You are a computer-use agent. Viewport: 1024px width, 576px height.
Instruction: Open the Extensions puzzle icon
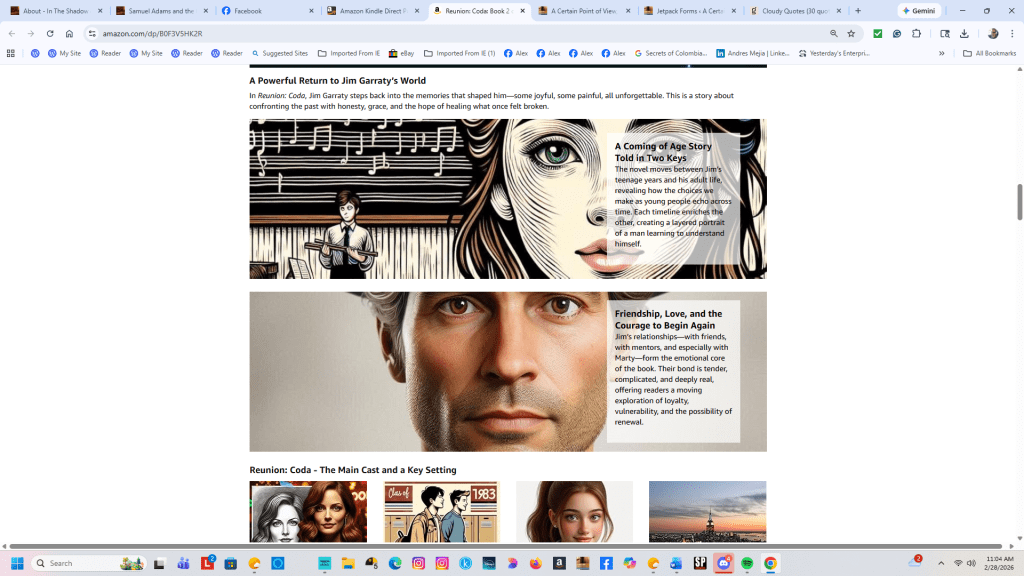(x=916, y=33)
